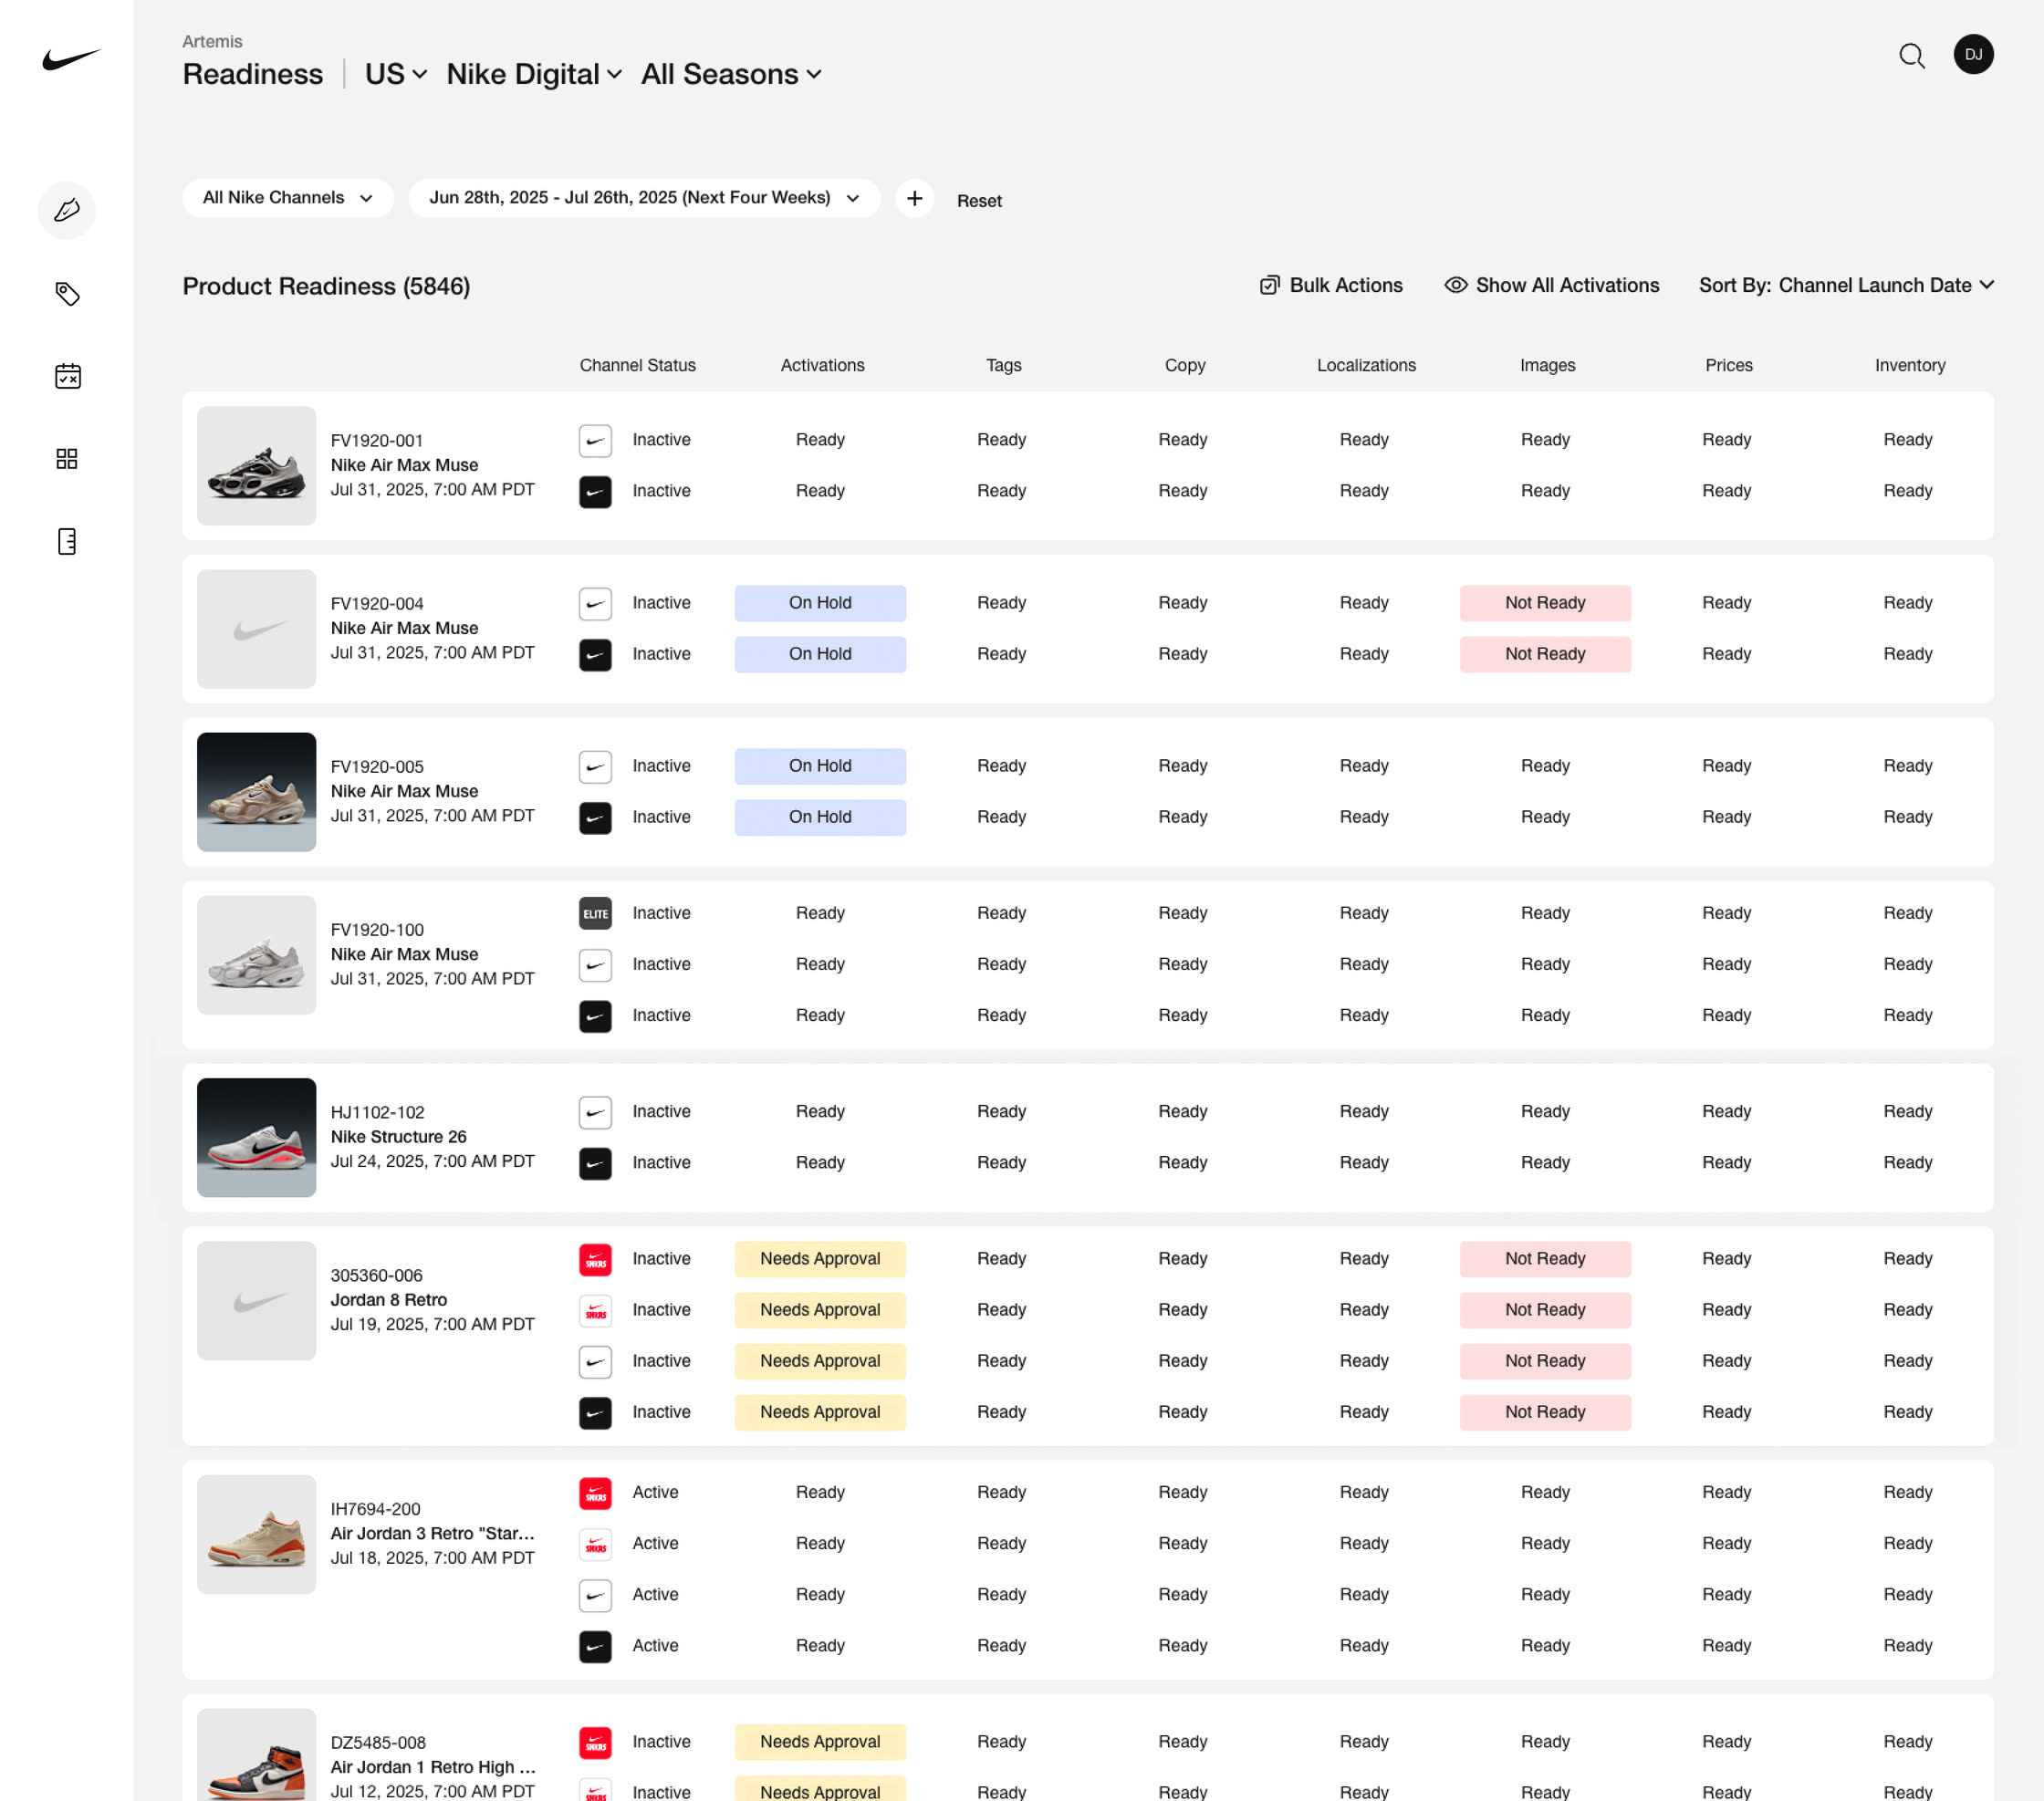Click white Nike channel icon for FV1920-004
Image resolution: width=2044 pixels, height=1801 pixels.
[595, 604]
